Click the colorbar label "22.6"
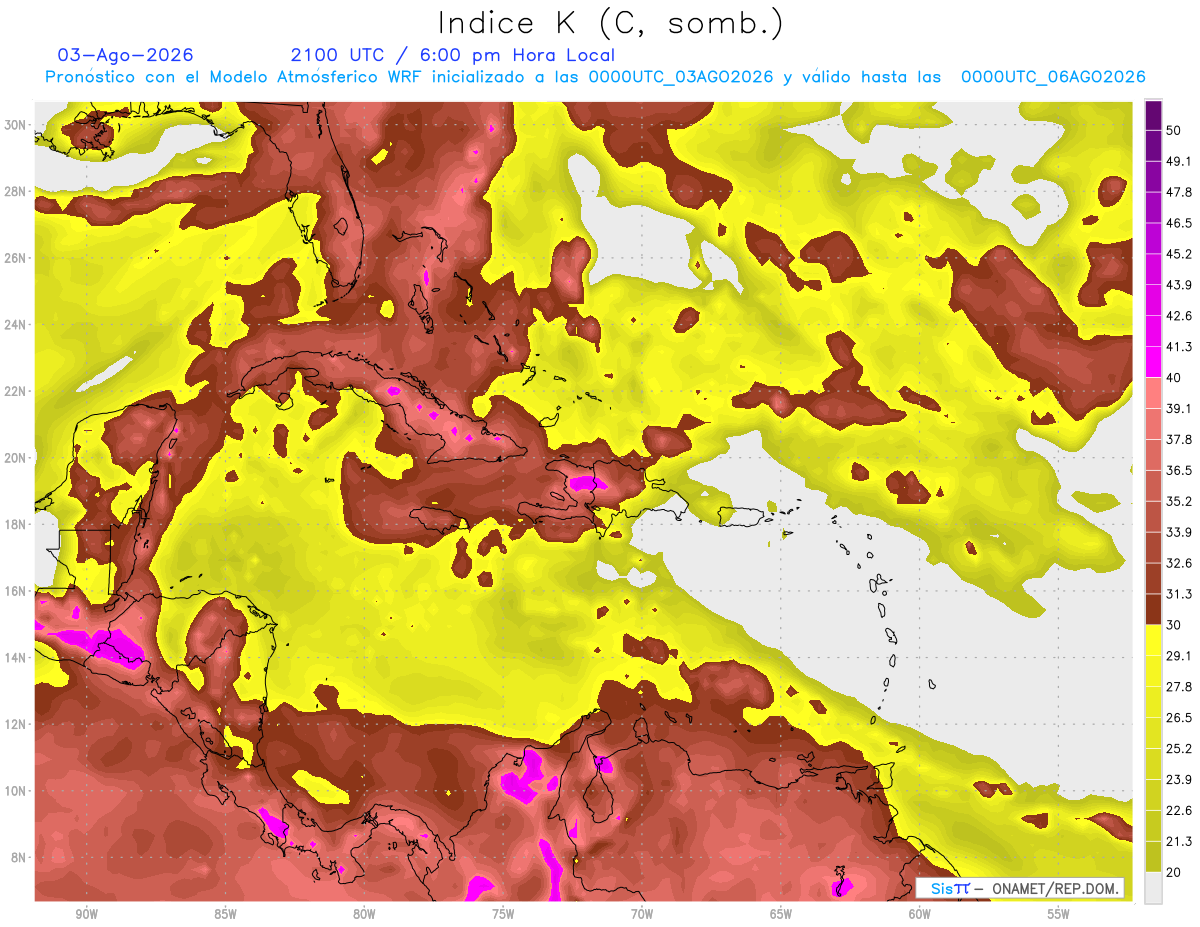Viewport: 1200px width, 927px height. (x=1178, y=810)
